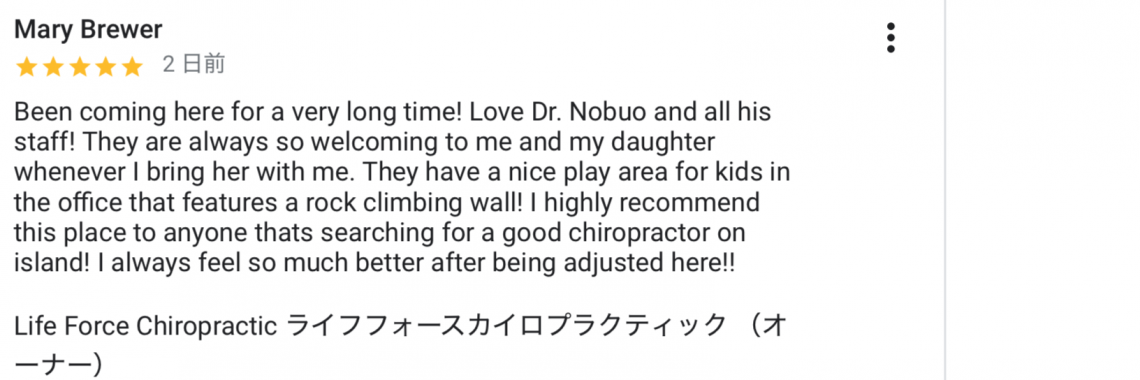Click the vertical divider line beside the review
Image resolution: width=1140 pixels, height=380 pixels.
[x=944, y=190]
